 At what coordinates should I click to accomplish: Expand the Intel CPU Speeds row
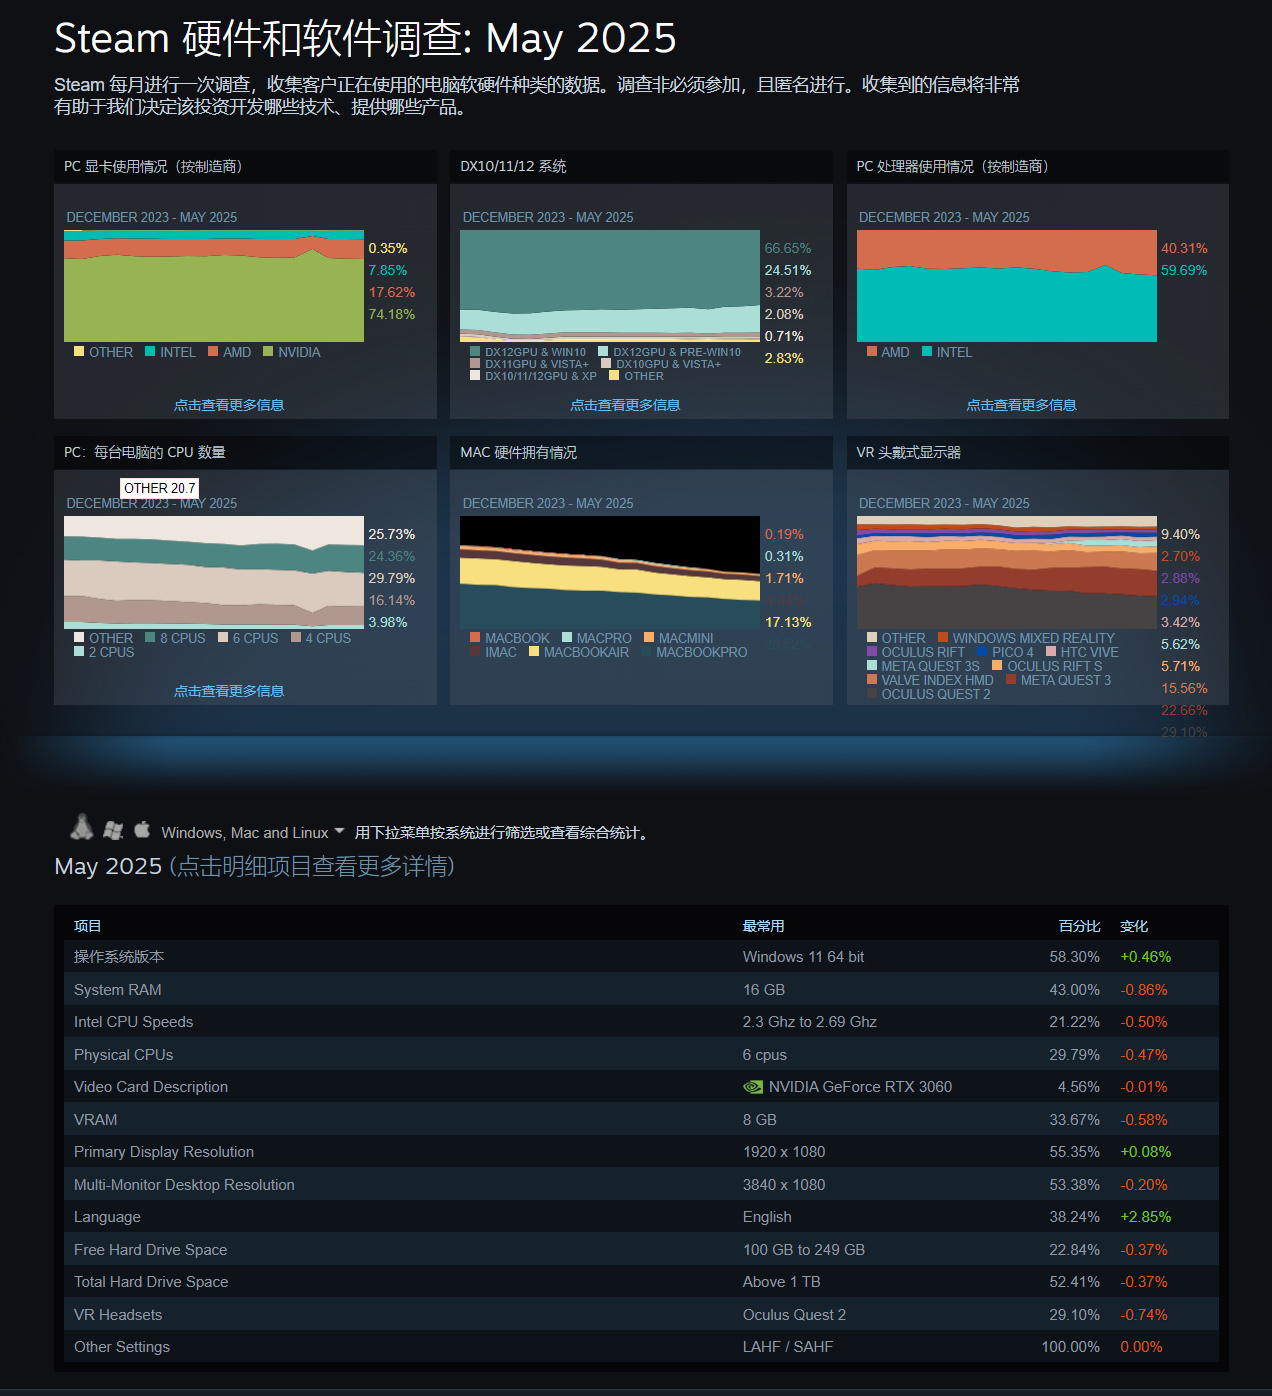pos(641,1022)
